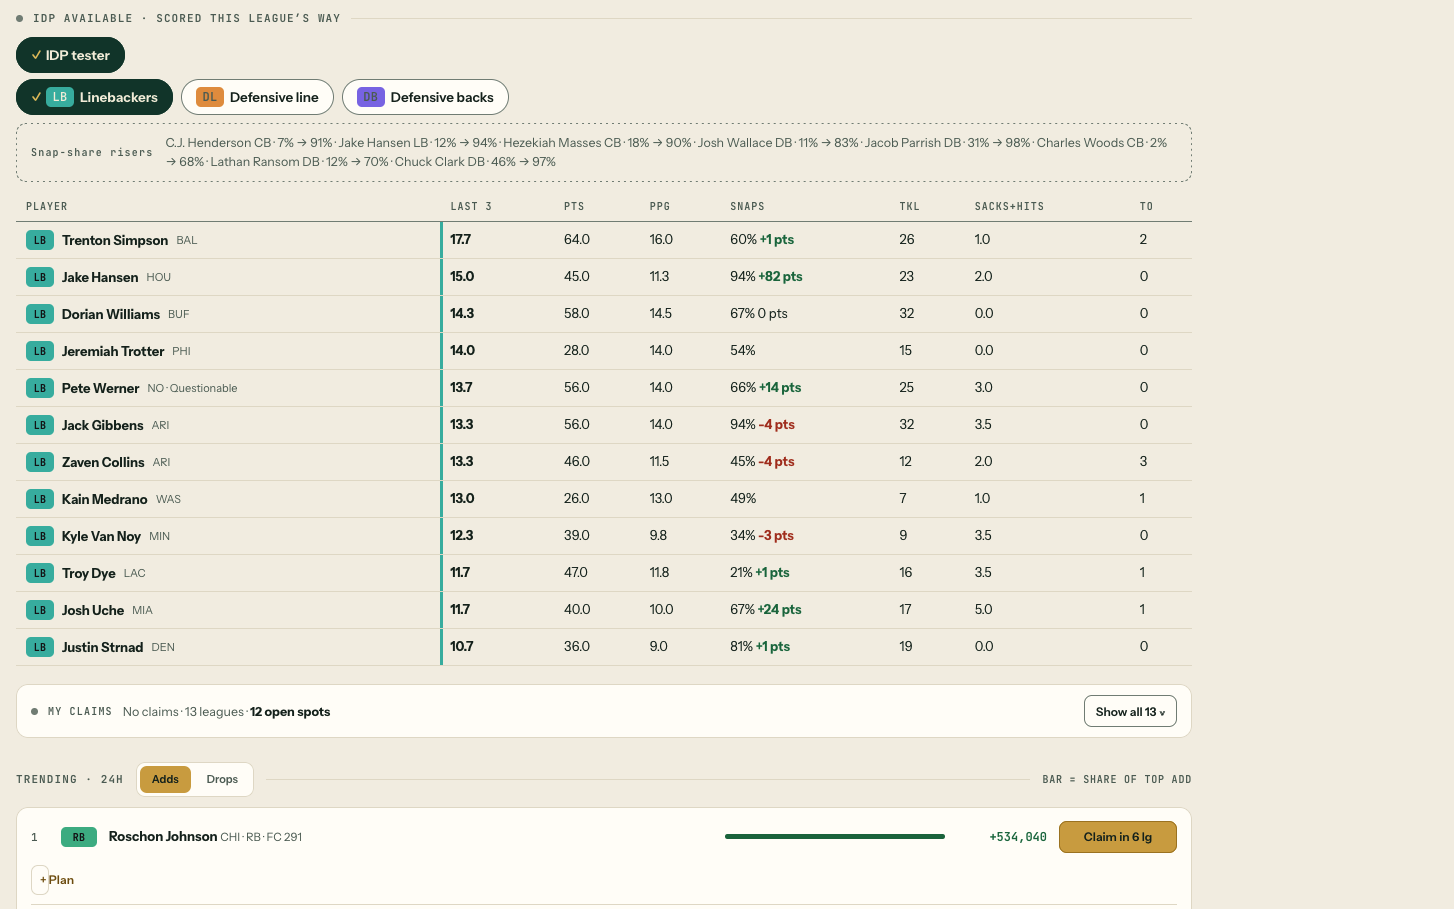Screen dimensions: 1454x909
Task: Click the LB badge for Josh Uche
Action: [x=40, y=610]
